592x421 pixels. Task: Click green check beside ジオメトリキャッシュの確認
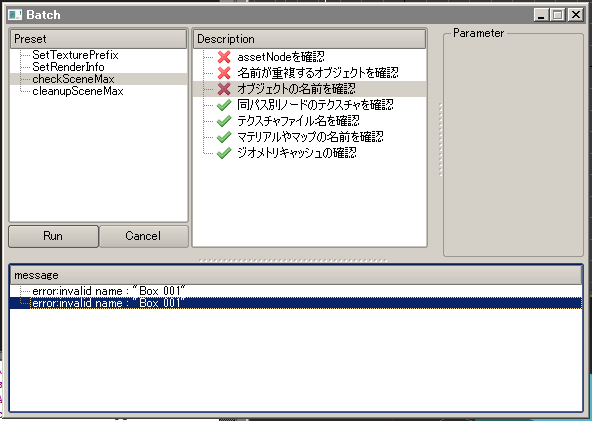[224, 153]
